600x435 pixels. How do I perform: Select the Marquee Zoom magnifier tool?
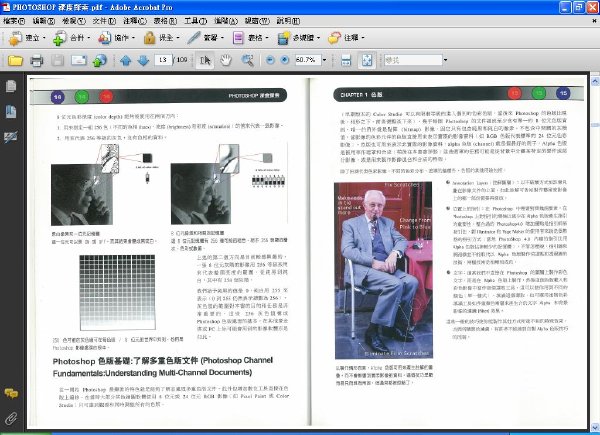(248, 60)
